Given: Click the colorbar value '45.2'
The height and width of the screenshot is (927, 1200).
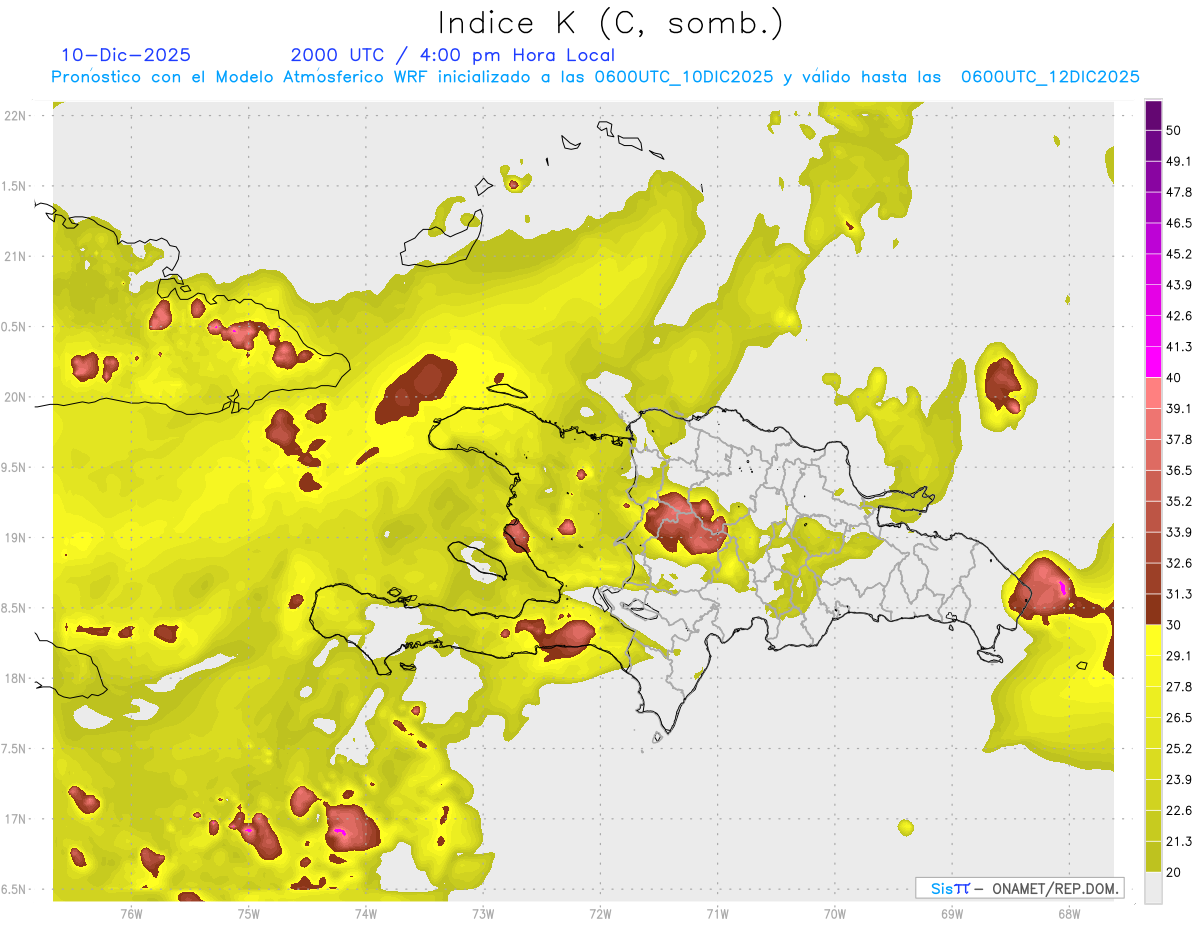Looking at the screenshot, I should pyautogui.click(x=1179, y=254).
